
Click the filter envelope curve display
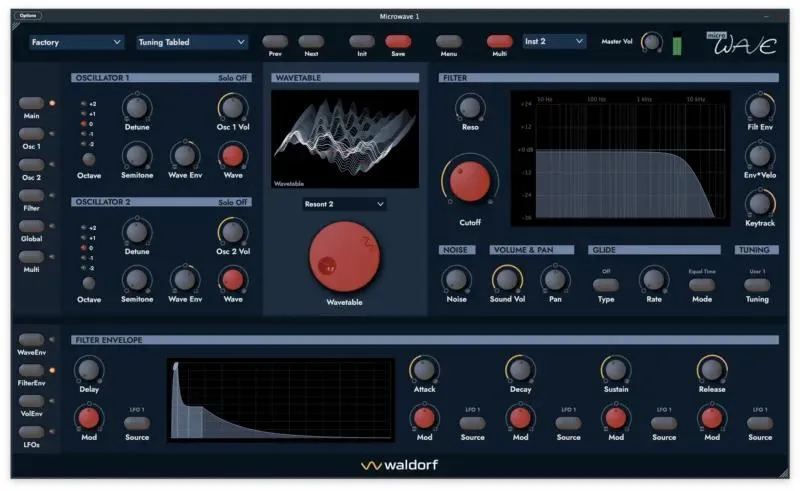click(x=281, y=400)
